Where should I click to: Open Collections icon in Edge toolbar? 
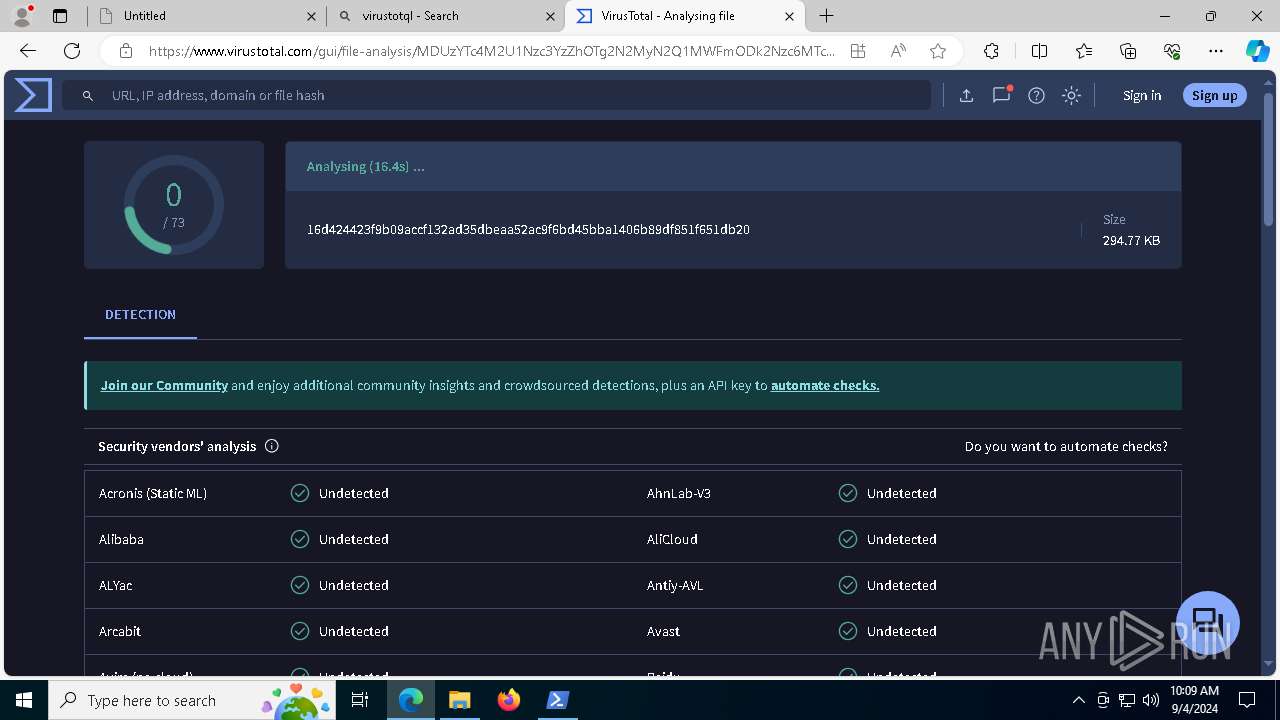(x=1128, y=51)
